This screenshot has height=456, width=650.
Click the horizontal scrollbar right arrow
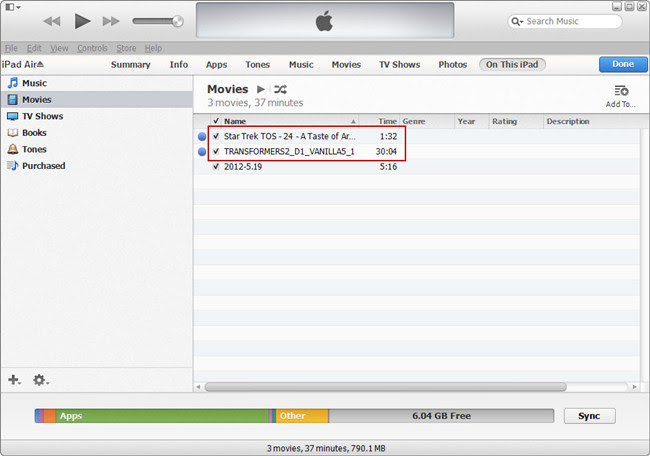(x=634, y=387)
